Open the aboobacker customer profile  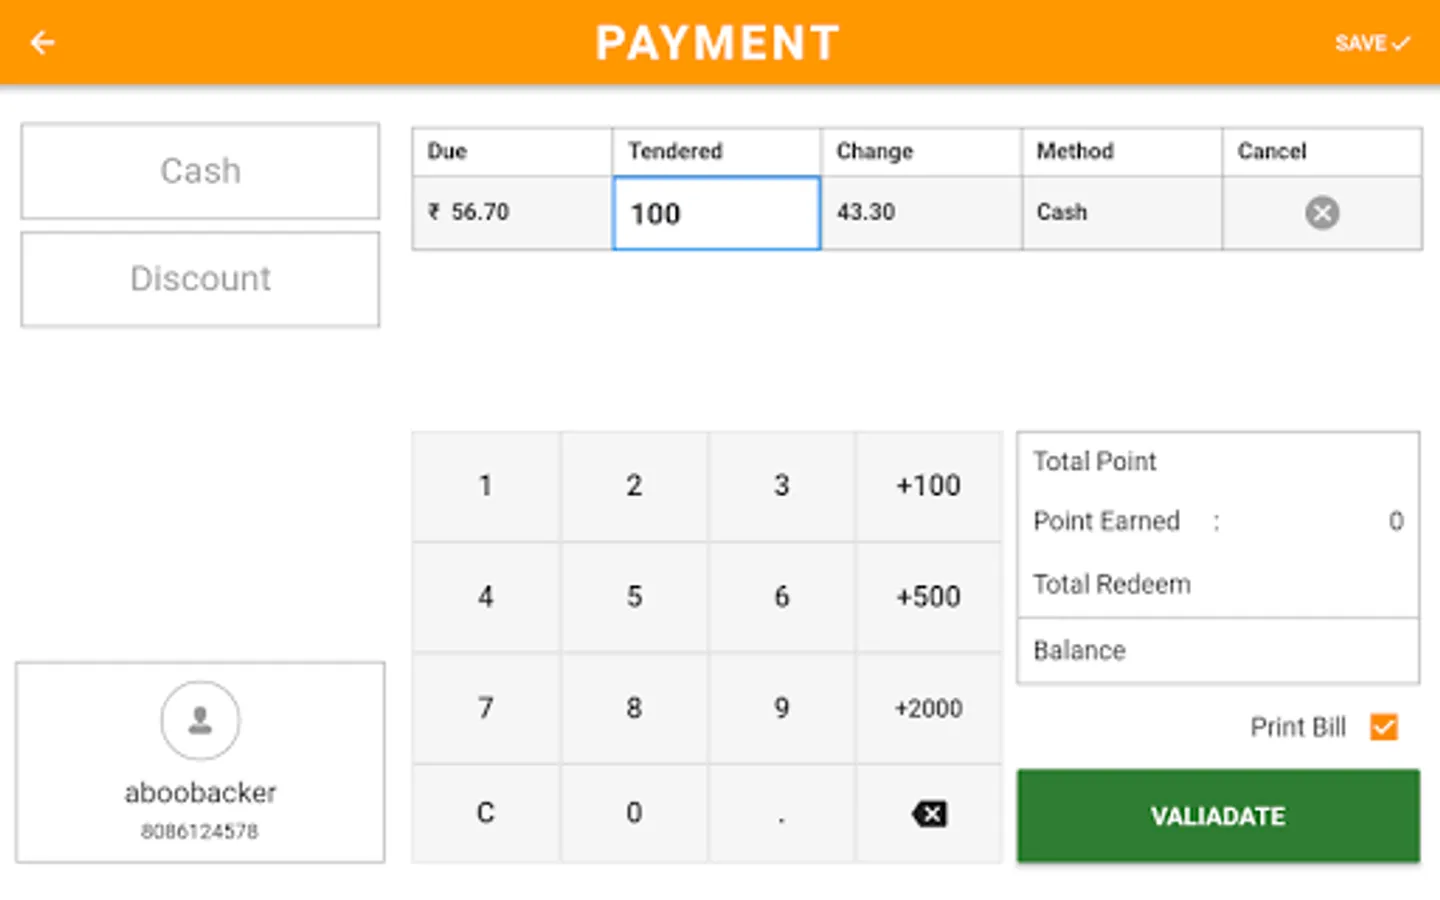pos(200,762)
